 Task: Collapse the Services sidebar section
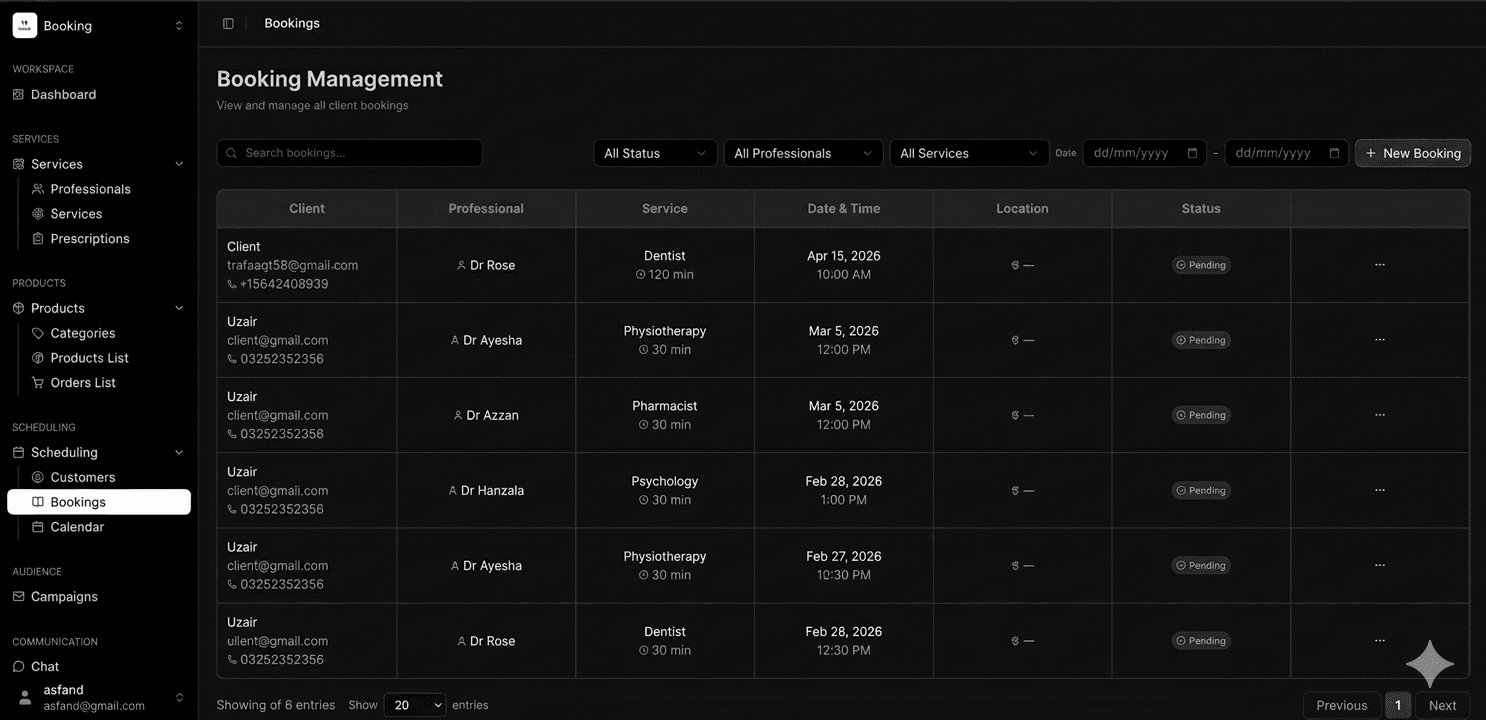click(179, 164)
